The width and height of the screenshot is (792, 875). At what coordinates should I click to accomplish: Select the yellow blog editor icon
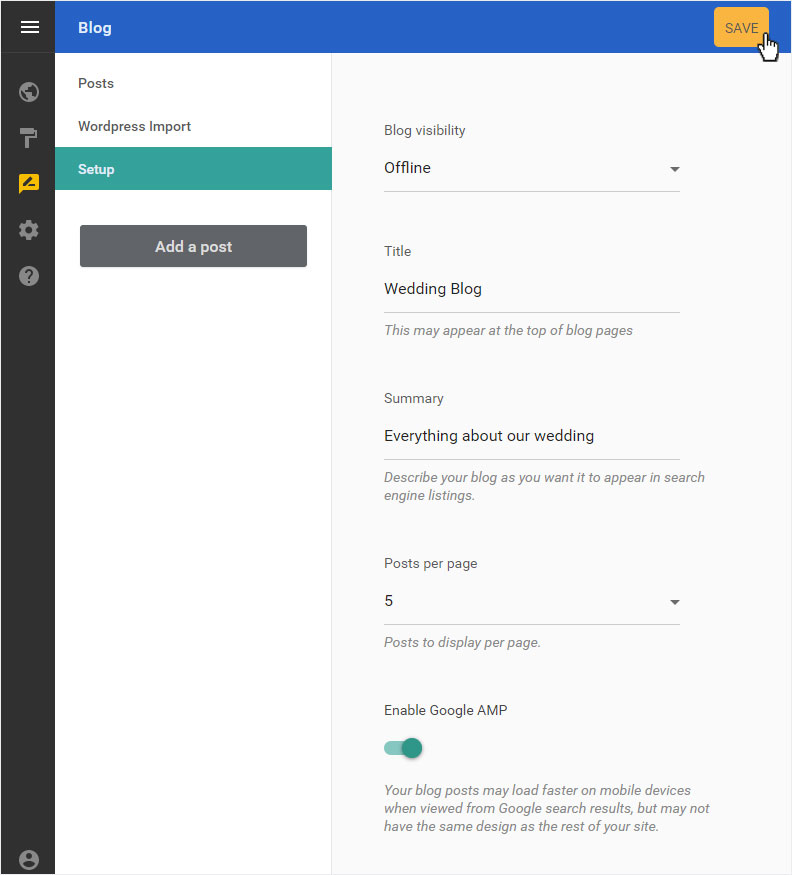(29, 184)
